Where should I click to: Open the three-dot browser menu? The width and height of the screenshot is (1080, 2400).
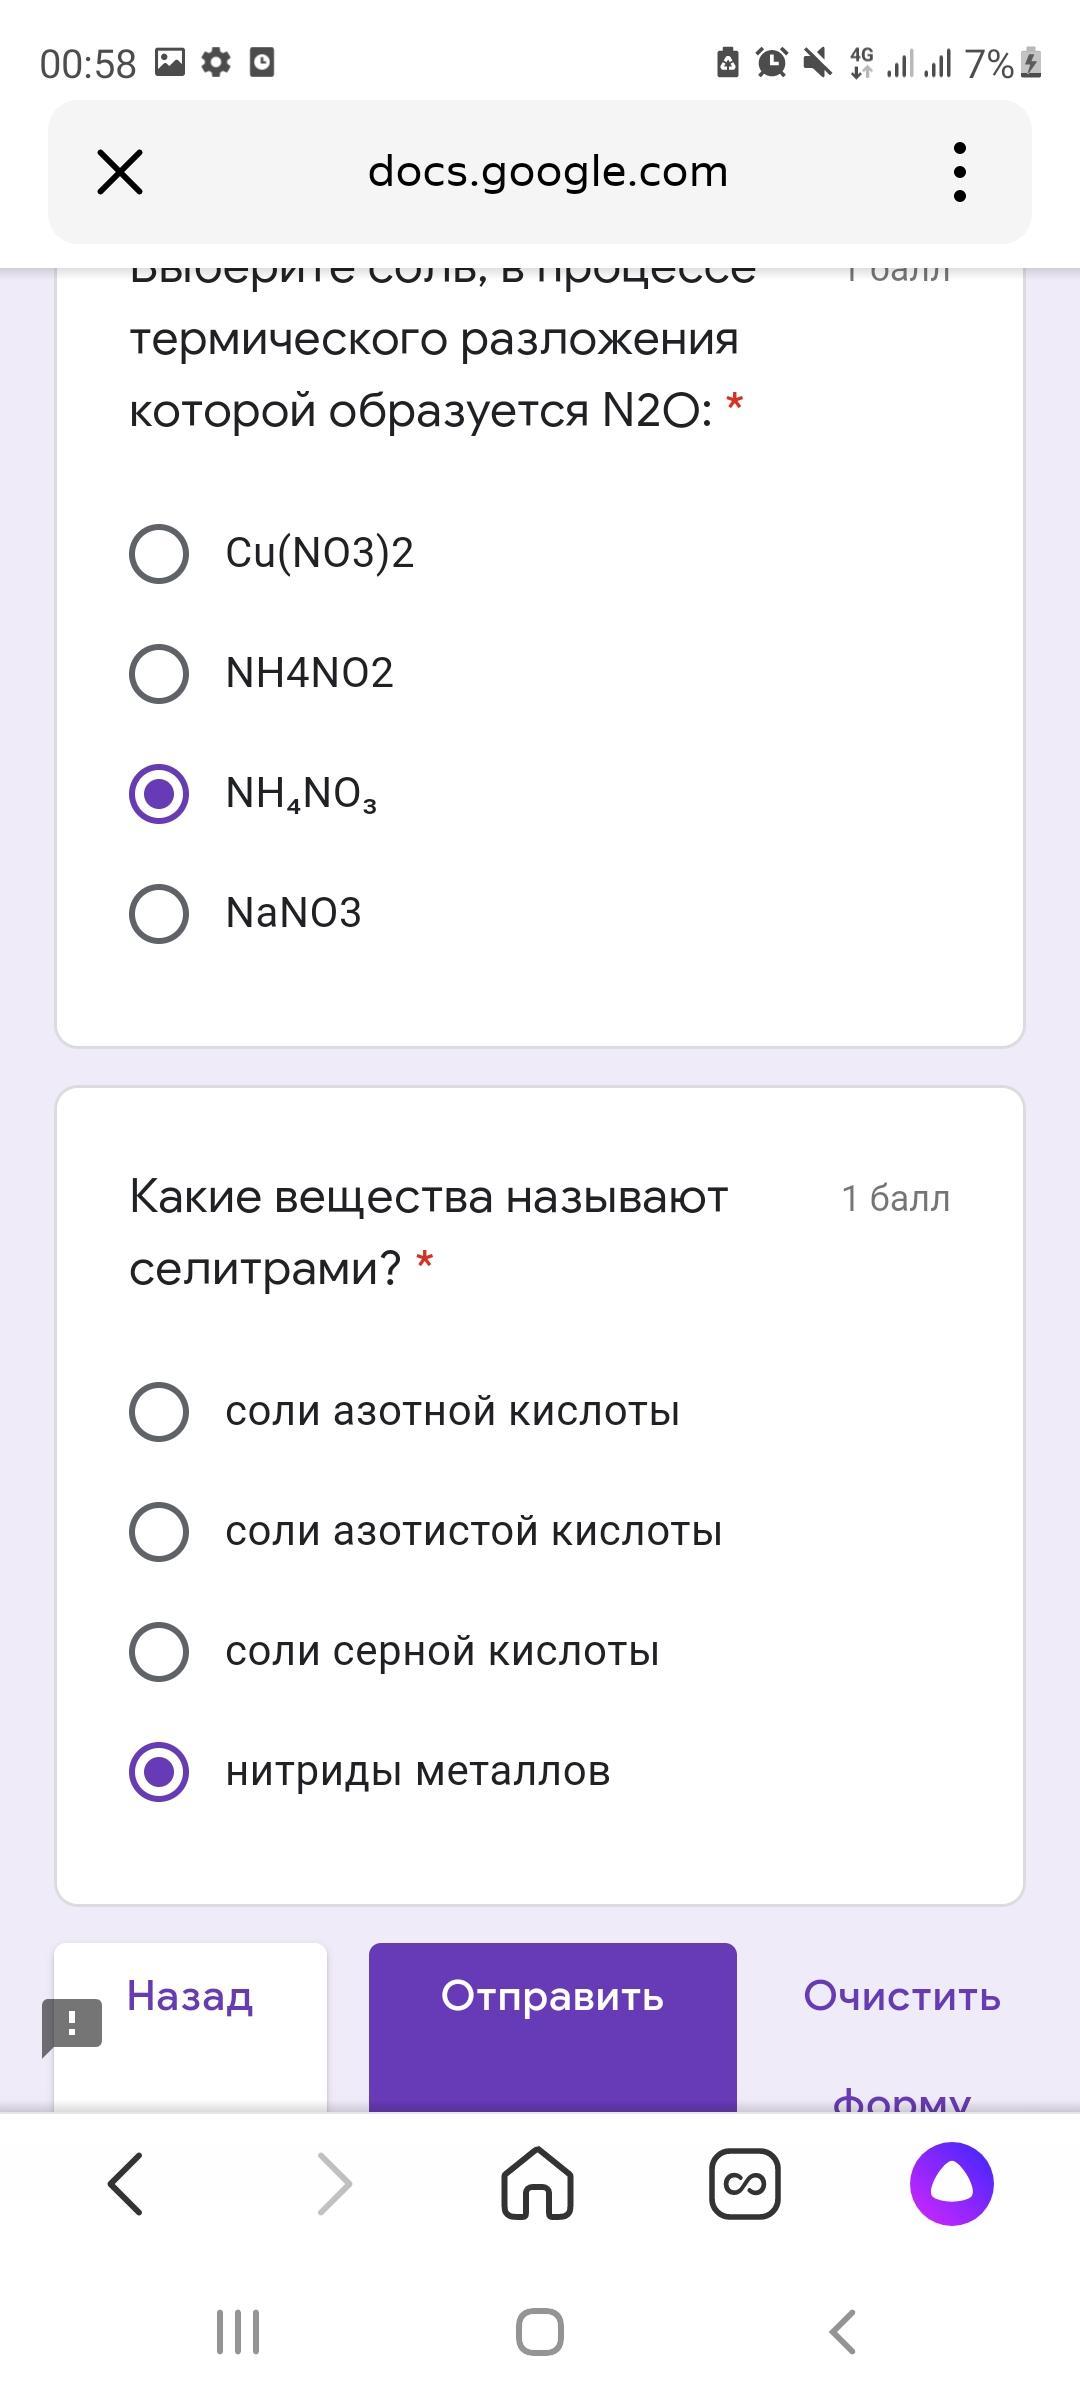click(x=959, y=172)
